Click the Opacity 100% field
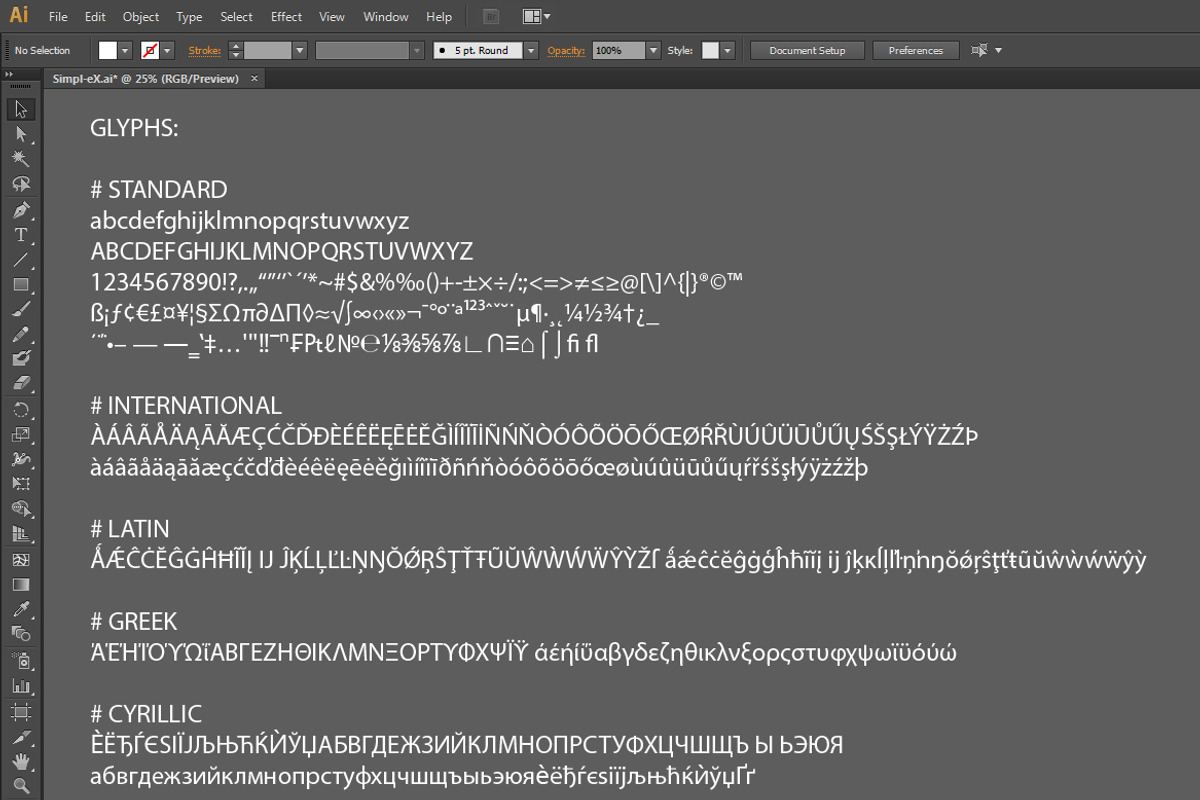 [619, 50]
